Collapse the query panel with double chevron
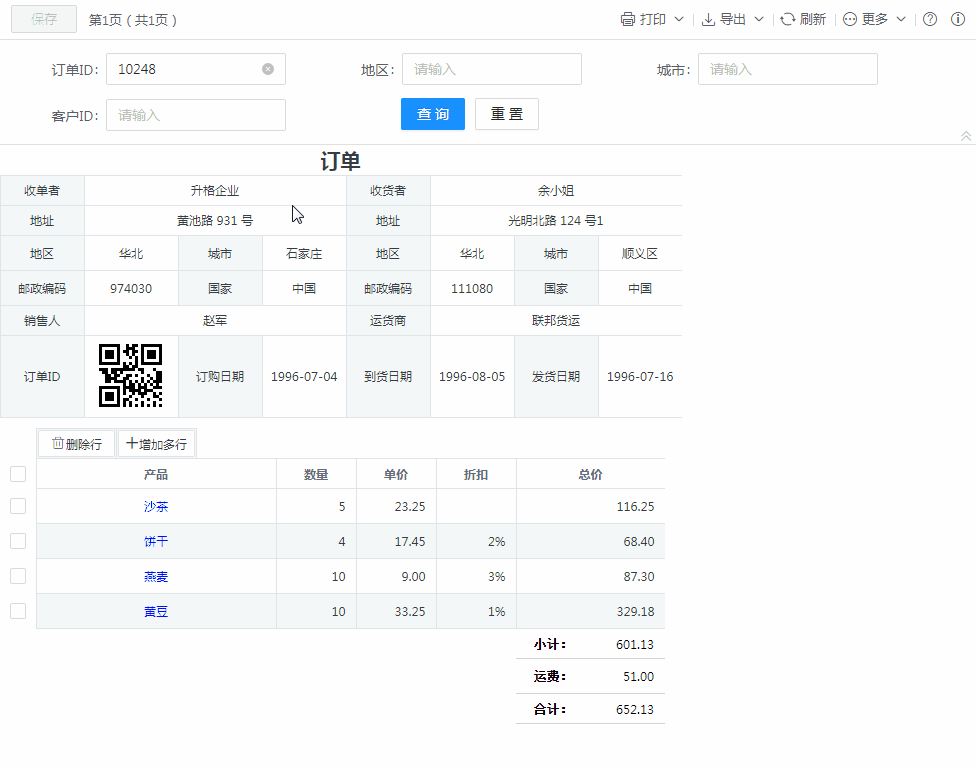The height and width of the screenshot is (768, 976). coord(966,136)
